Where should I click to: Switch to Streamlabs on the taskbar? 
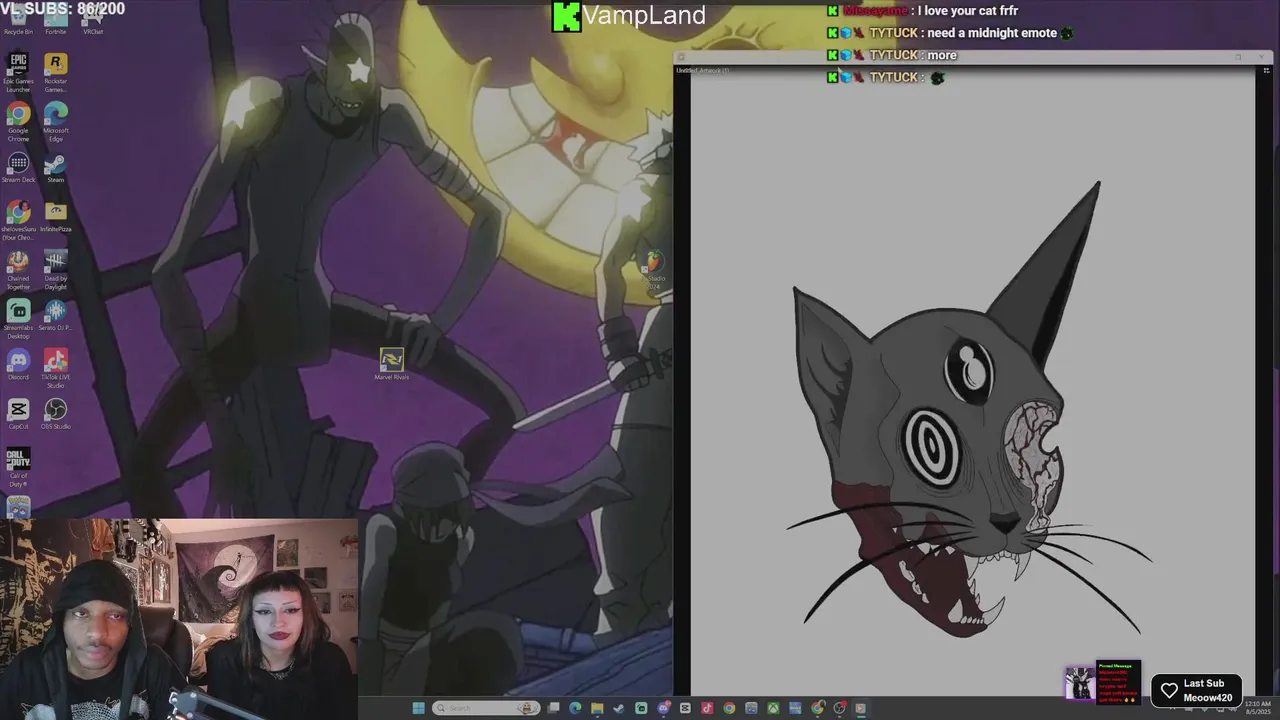641,708
